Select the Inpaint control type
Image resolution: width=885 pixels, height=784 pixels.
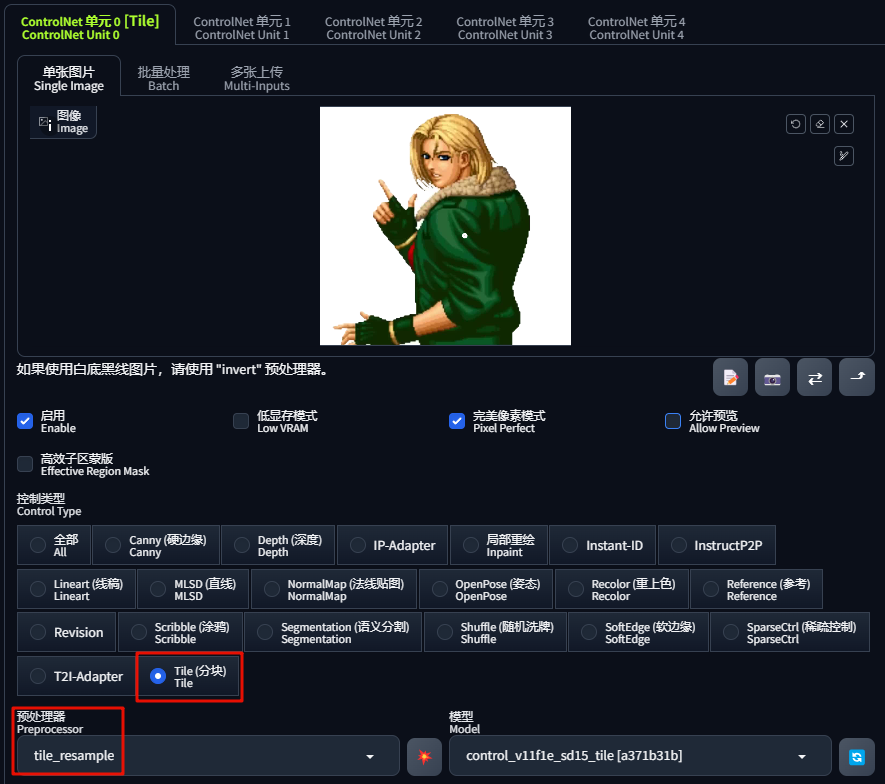[499, 545]
